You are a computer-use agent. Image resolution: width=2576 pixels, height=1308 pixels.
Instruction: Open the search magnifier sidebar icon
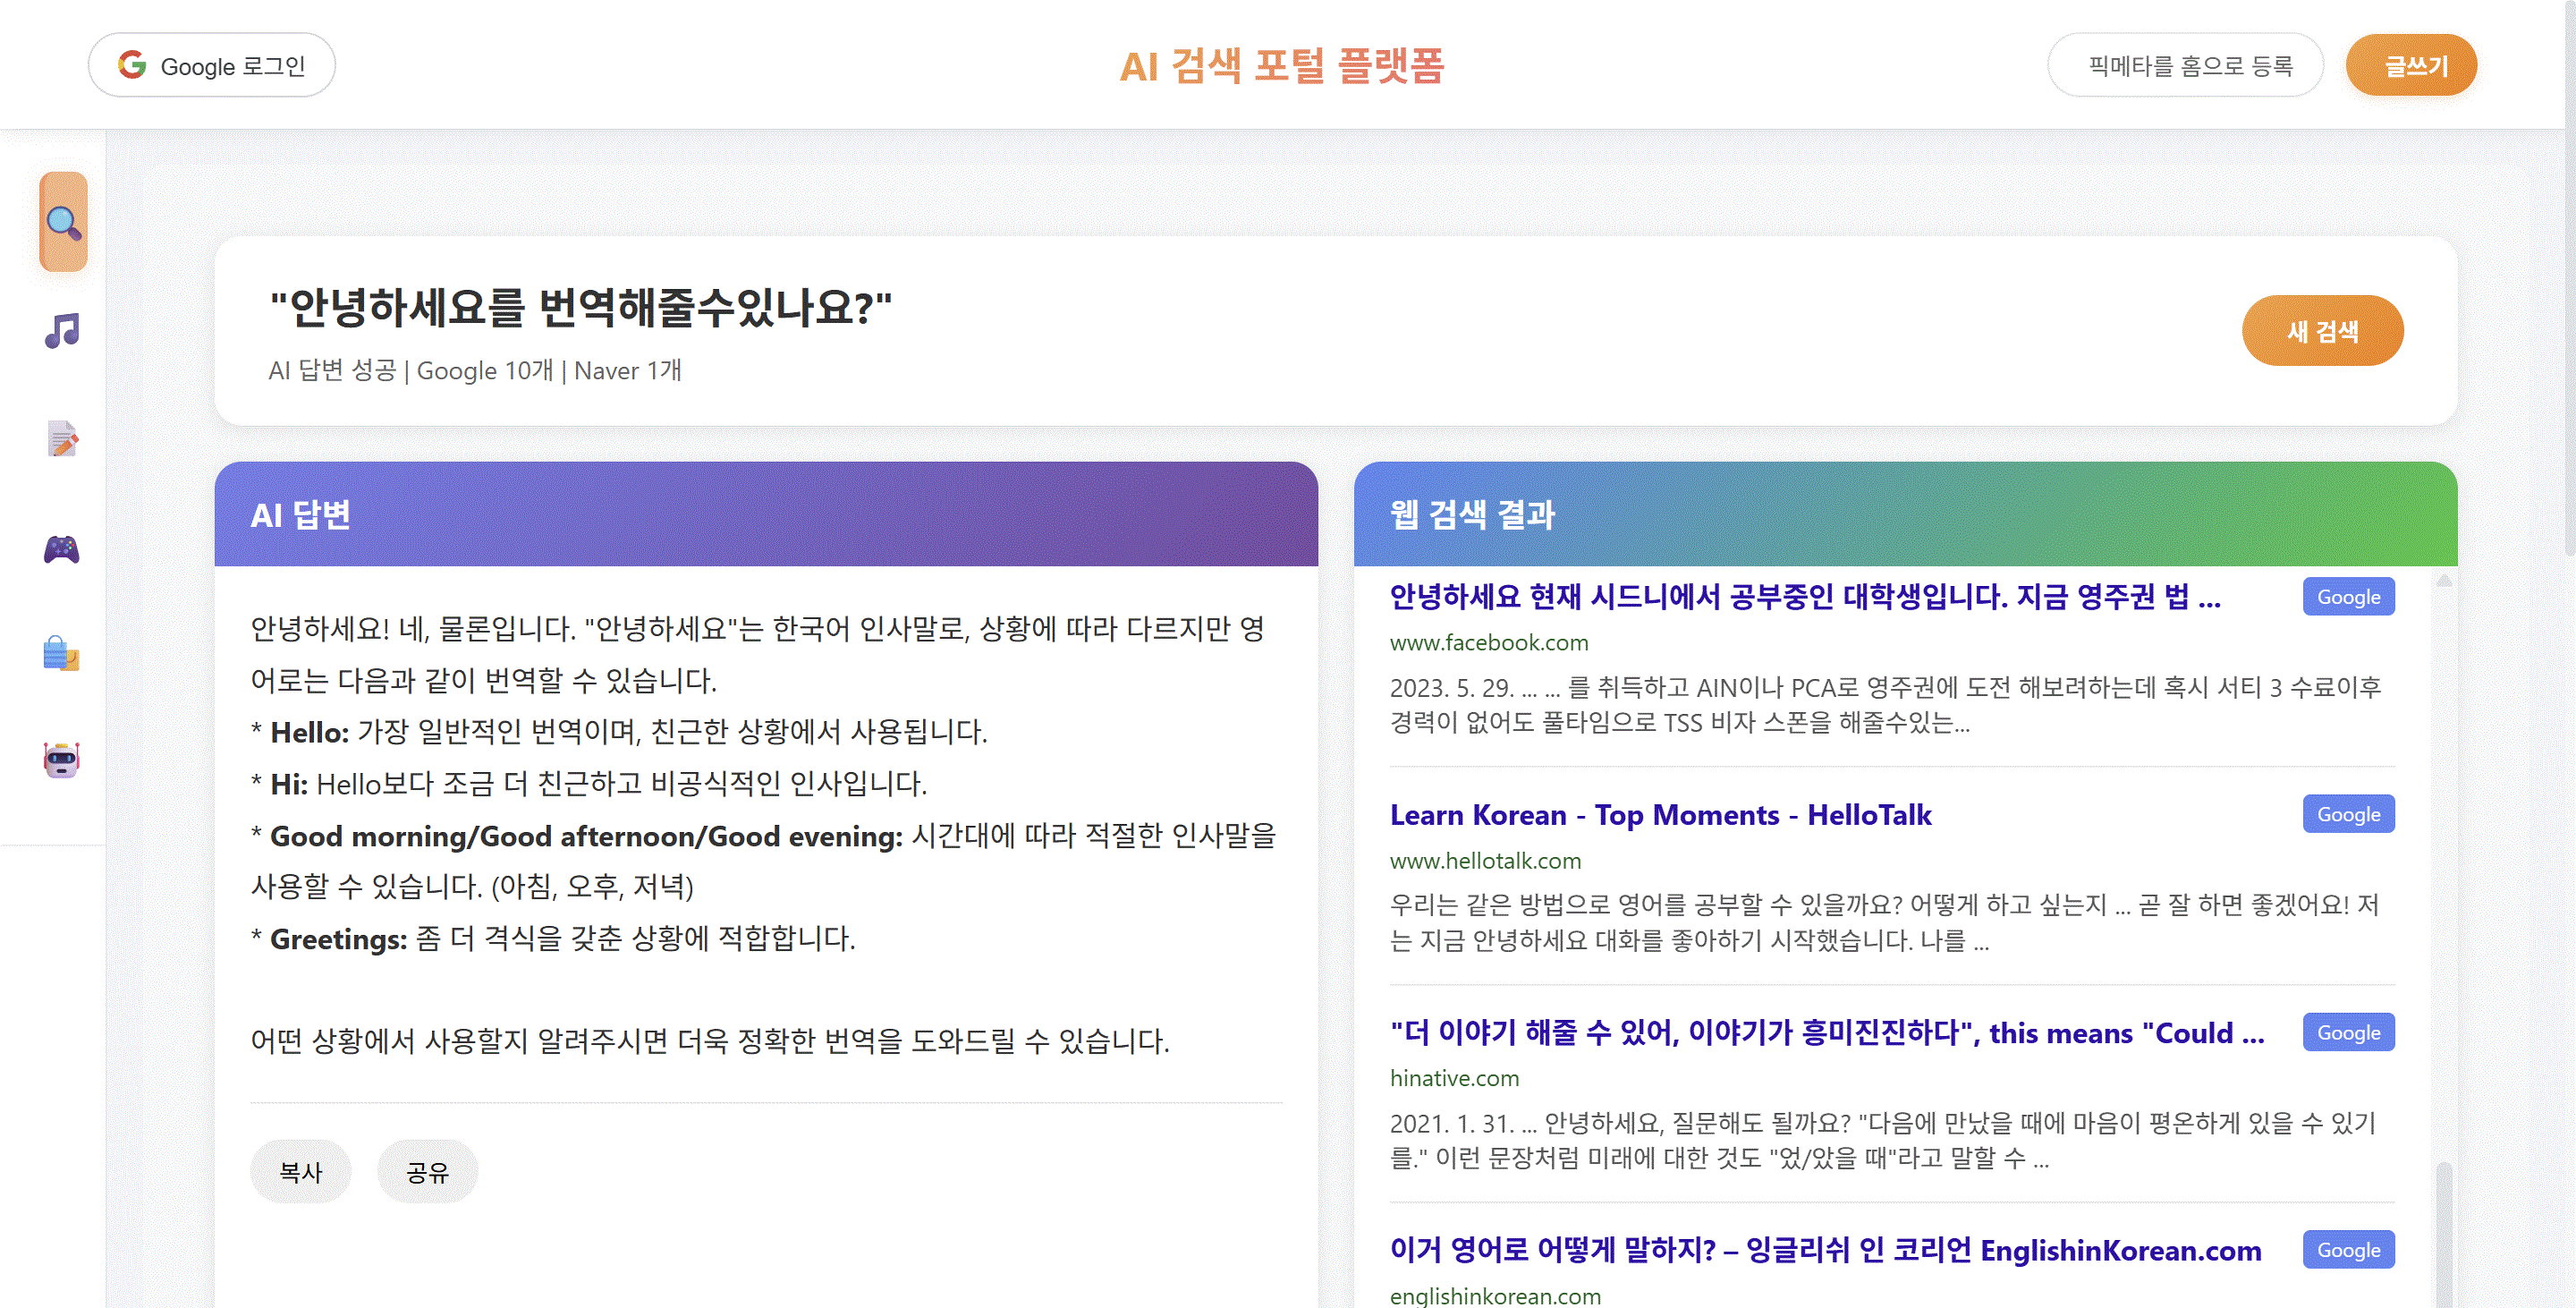pyautogui.click(x=63, y=222)
